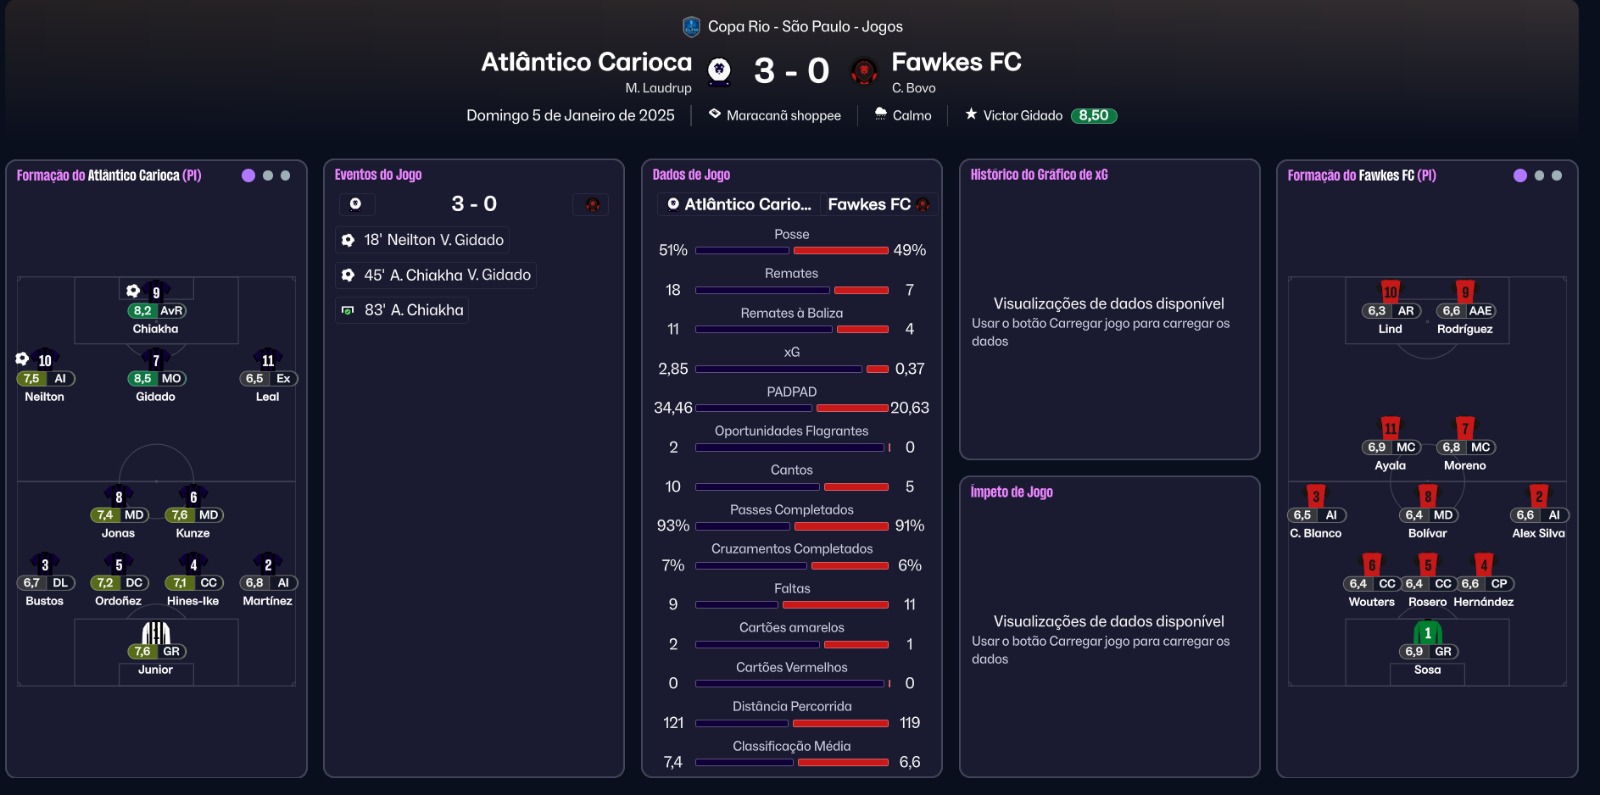
Task: Select third page dot in Atlântico Carioca formation
Action: point(285,175)
